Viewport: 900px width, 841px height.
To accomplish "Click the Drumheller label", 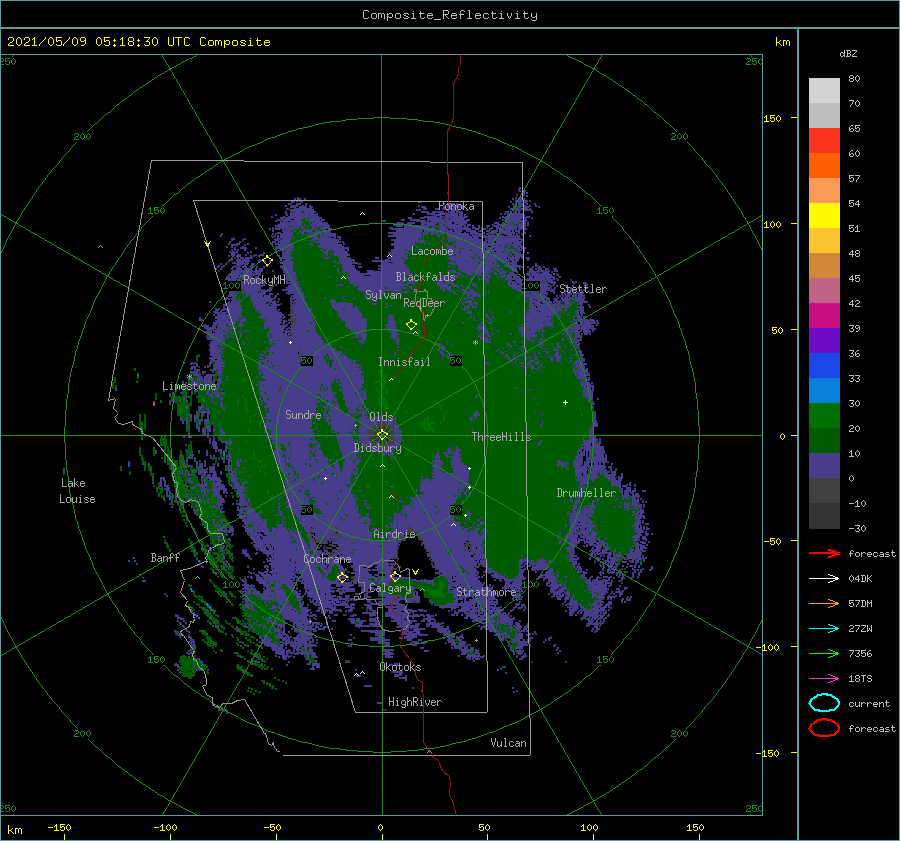I will (586, 493).
